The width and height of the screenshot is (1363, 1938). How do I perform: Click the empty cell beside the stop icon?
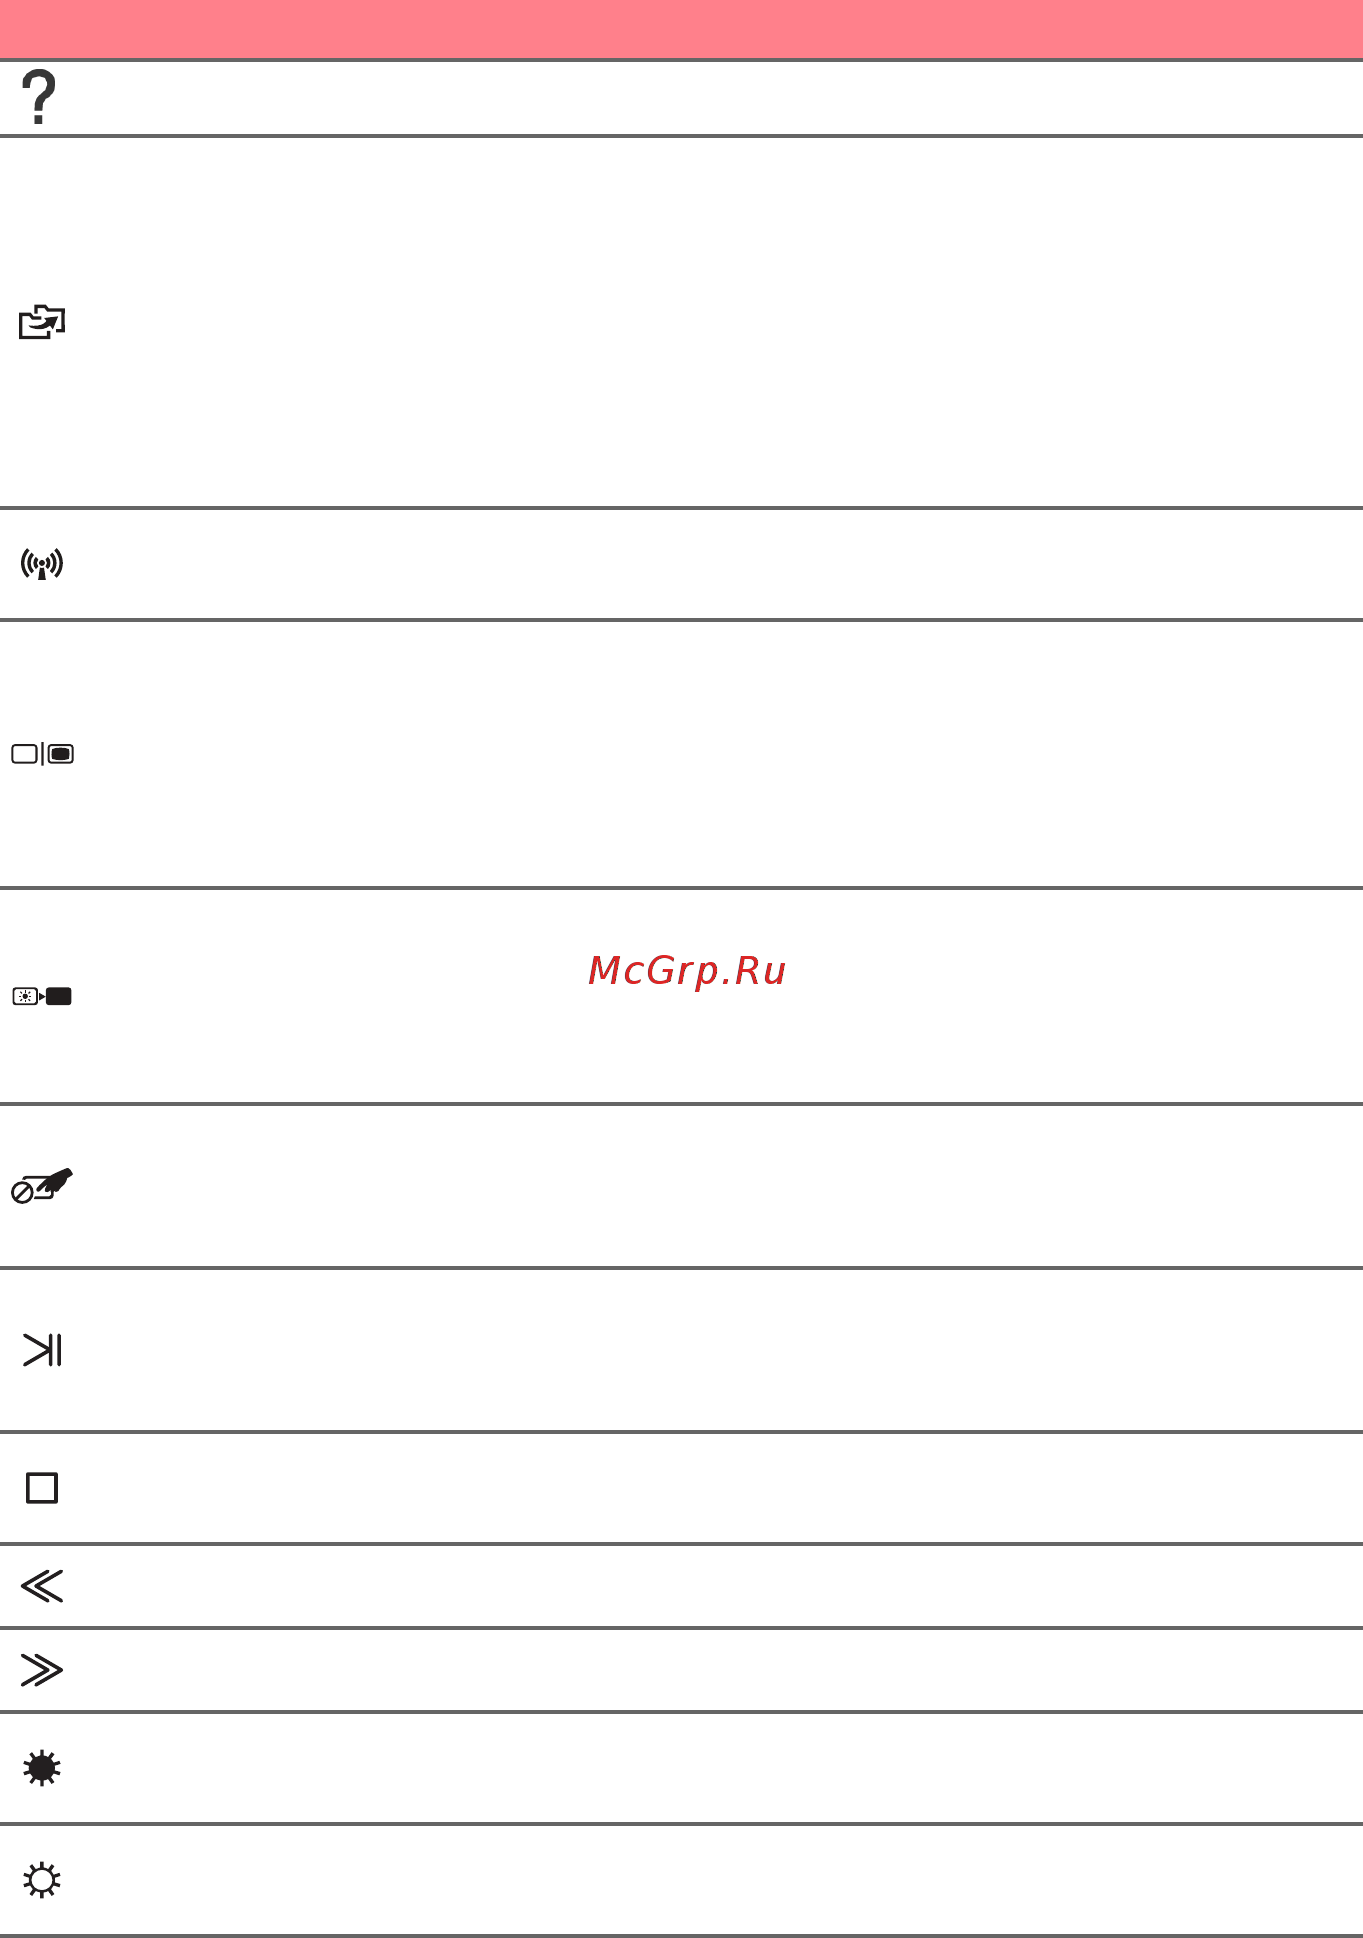[720, 1488]
